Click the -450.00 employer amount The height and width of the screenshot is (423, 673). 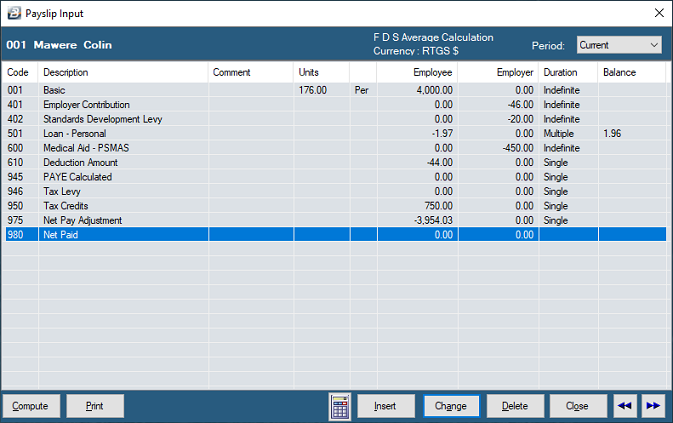[518, 148]
